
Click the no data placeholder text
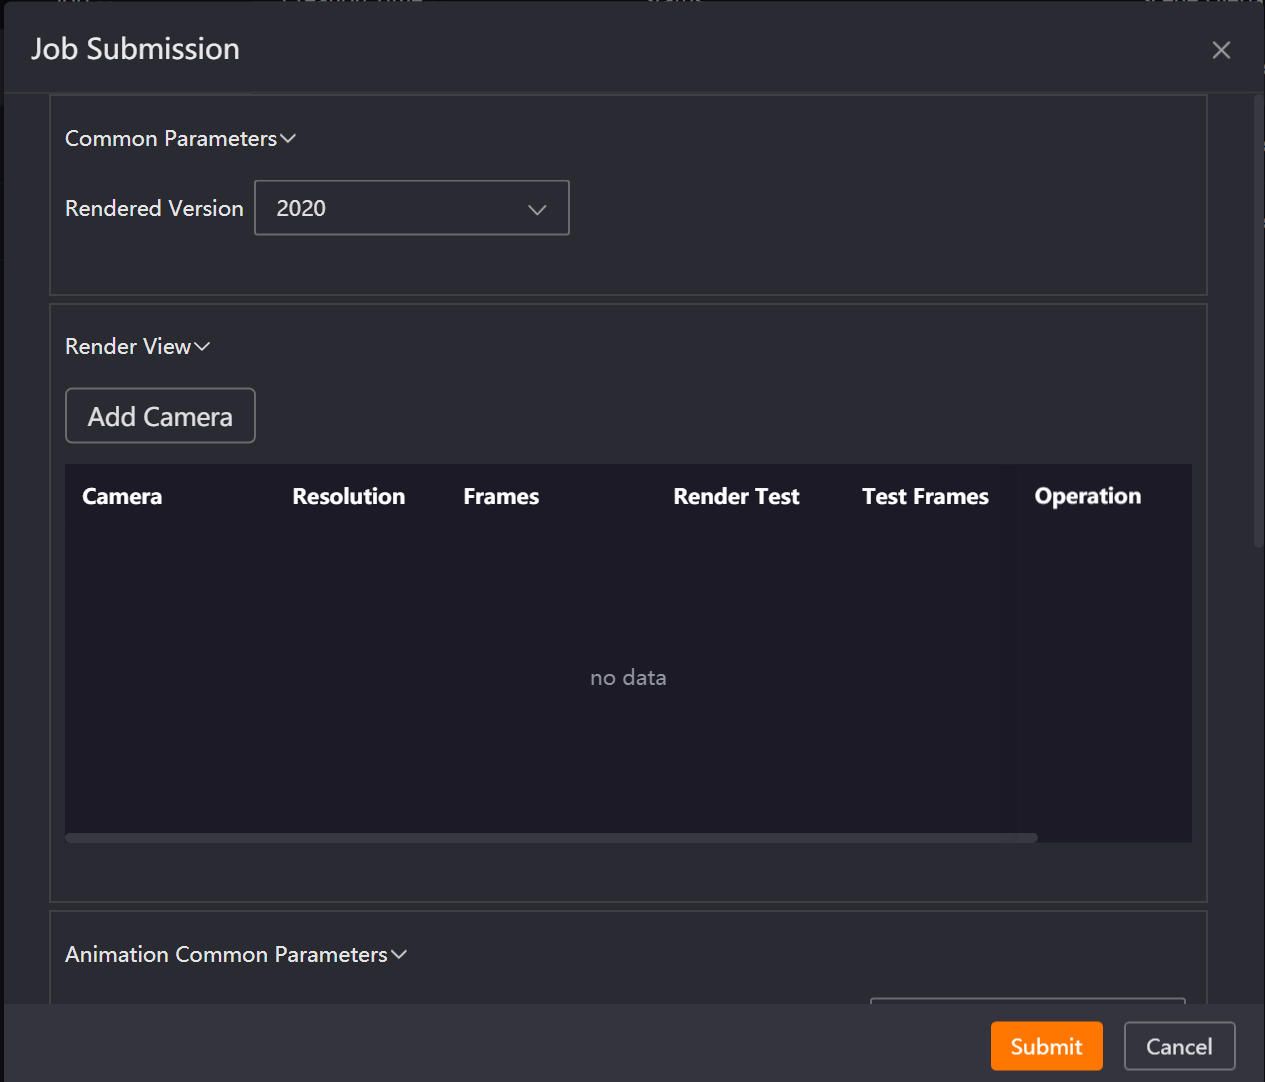pos(628,677)
